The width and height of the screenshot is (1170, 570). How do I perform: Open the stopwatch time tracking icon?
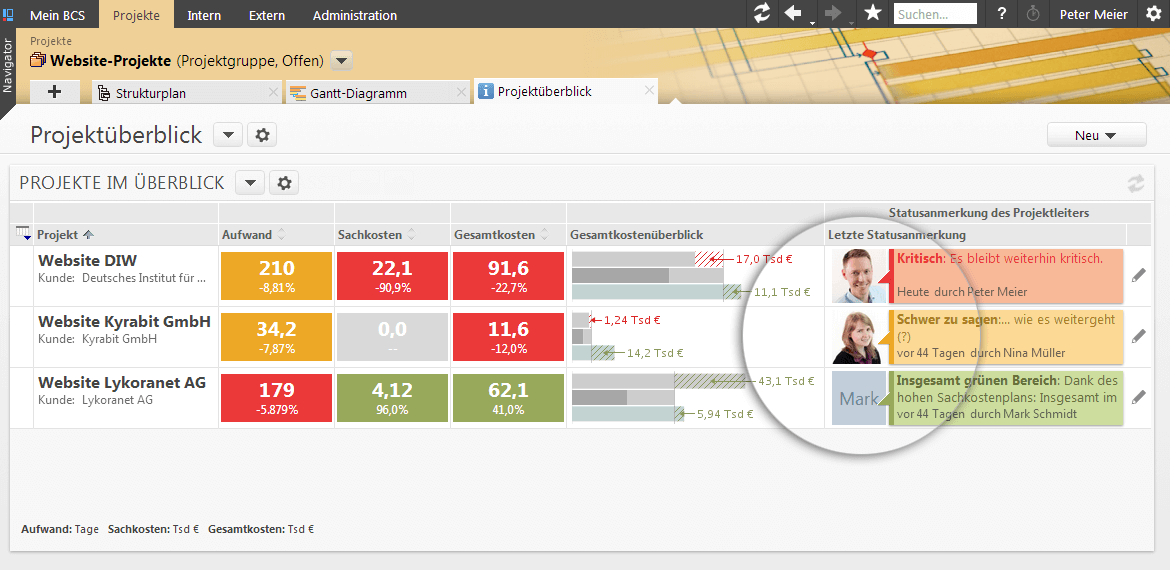coord(1033,14)
